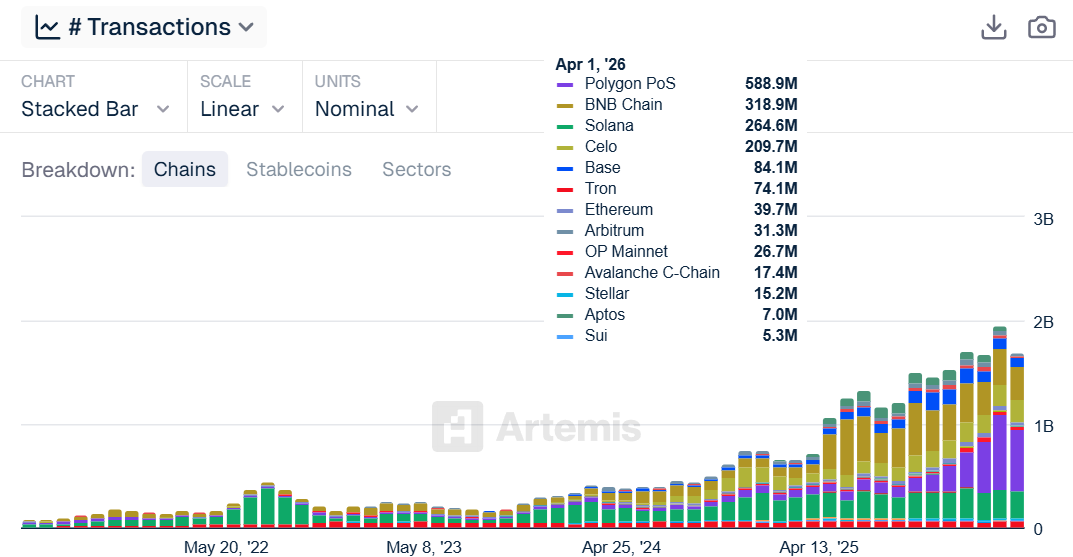Screen dimensions: 1073x557
Task: Click the 209.7M Celo value
Action: [x=771, y=146]
